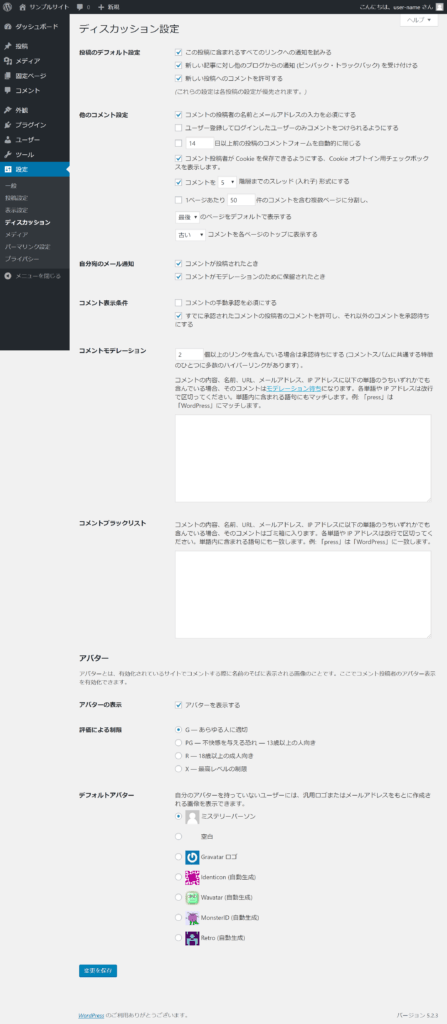Select the プラグイン plugin icon in sidebar
The image size is (447, 1024).
8,125
